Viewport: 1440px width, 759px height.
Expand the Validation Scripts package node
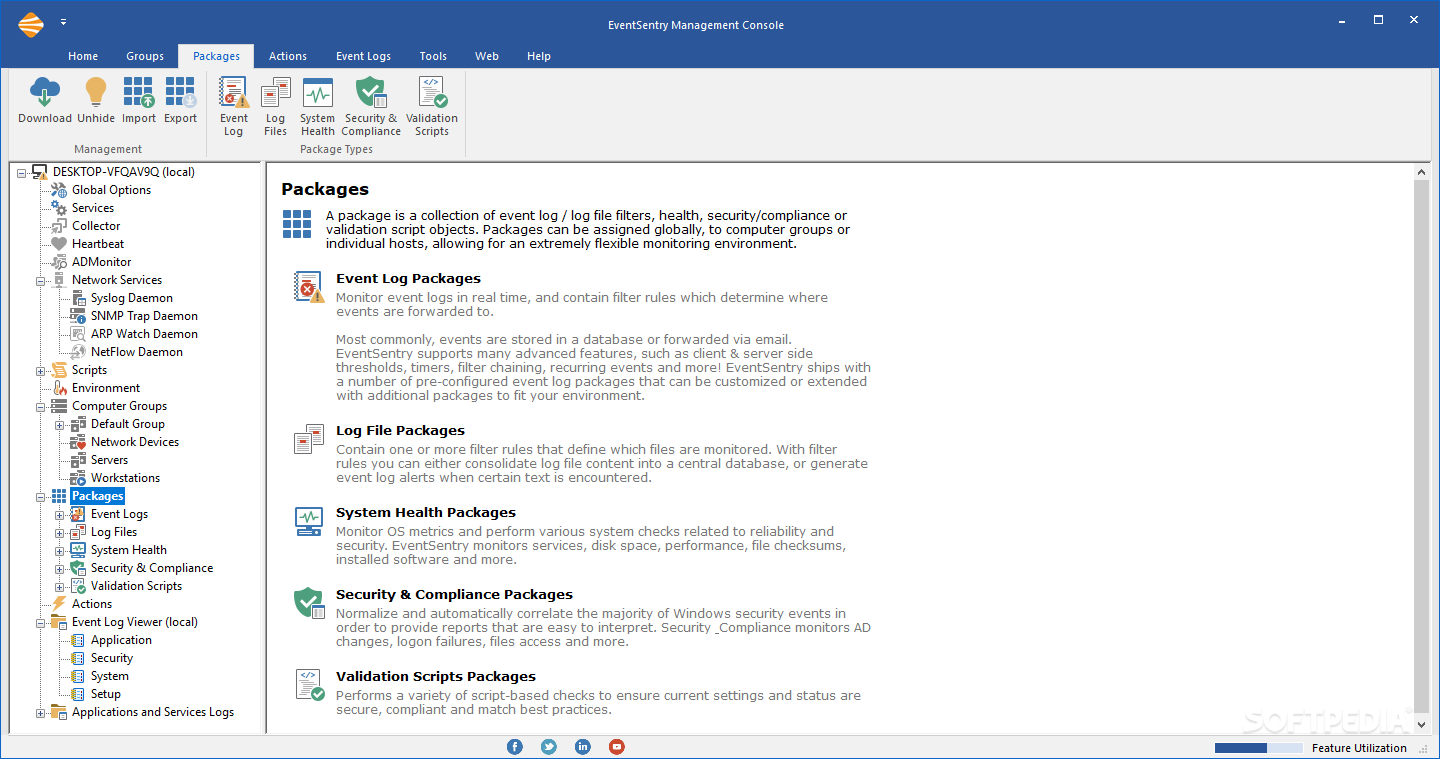pyautogui.click(x=60, y=586)
